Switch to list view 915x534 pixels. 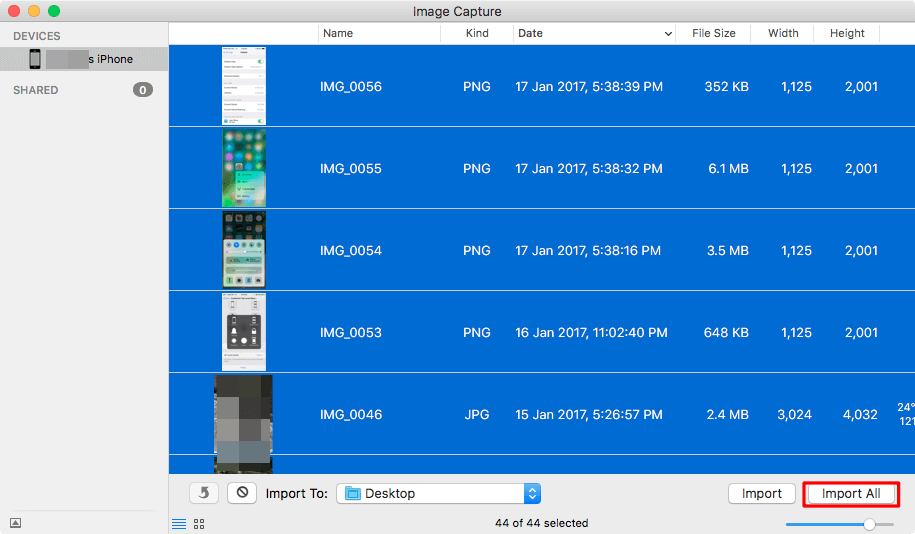(x=179, y=523)
